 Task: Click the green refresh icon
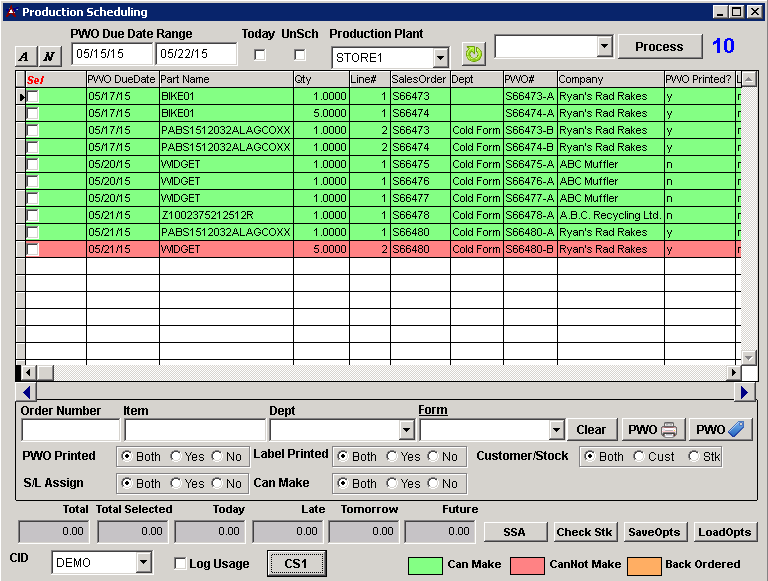tap(473, 54)
